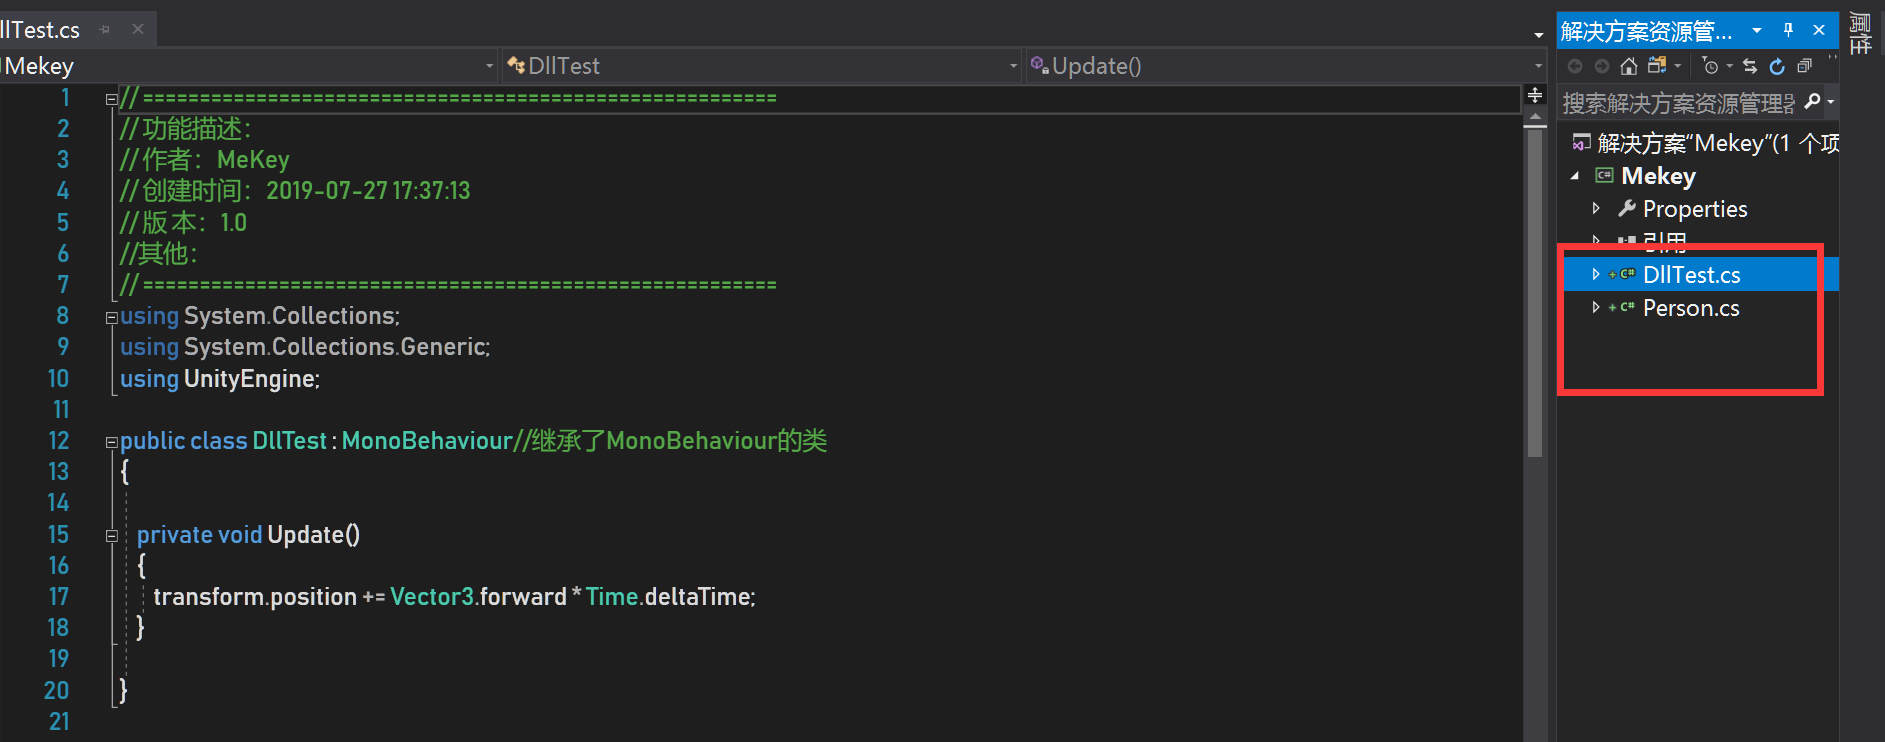Open the pending changes filter clock icon

tap(1711, 66)
